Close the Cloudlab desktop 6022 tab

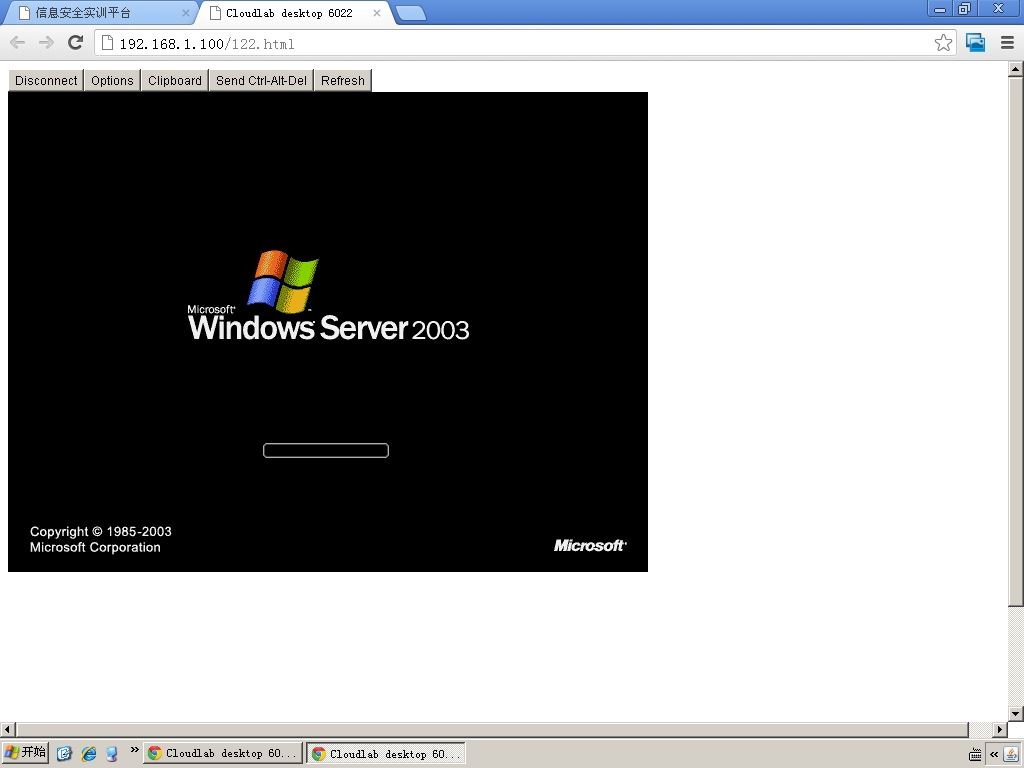[x=377, y=12]
